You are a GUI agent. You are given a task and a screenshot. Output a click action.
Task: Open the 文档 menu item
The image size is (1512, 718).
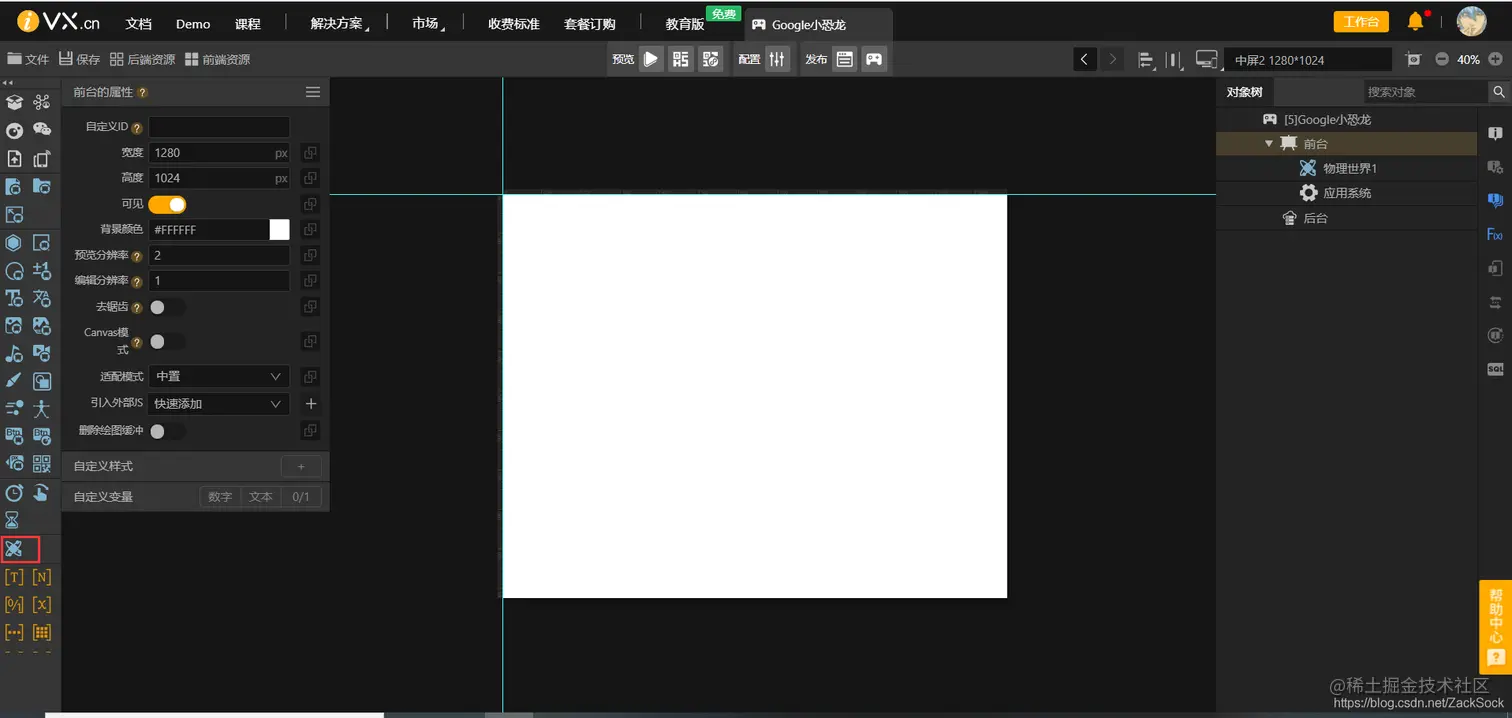tap(139, 24)
